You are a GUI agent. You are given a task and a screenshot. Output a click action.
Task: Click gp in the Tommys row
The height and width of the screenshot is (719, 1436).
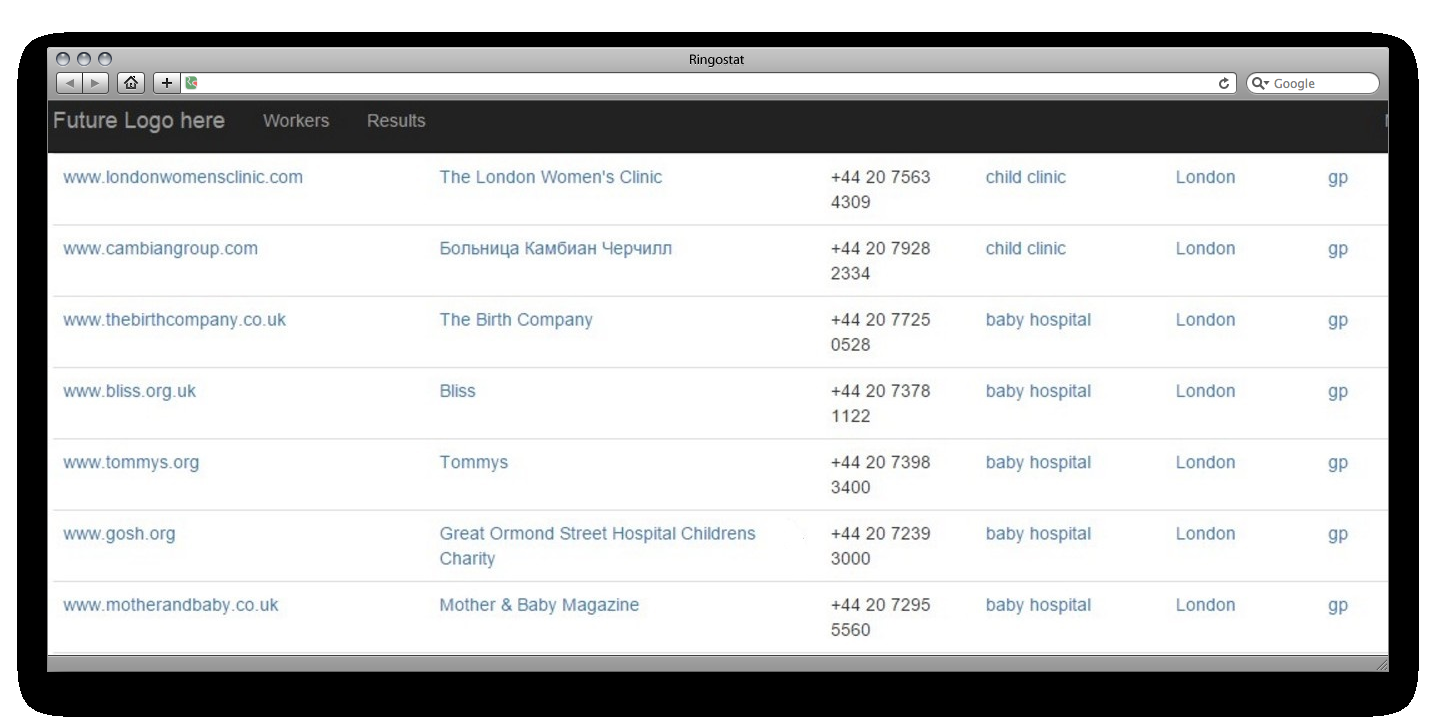click(x=1338, y=463)
